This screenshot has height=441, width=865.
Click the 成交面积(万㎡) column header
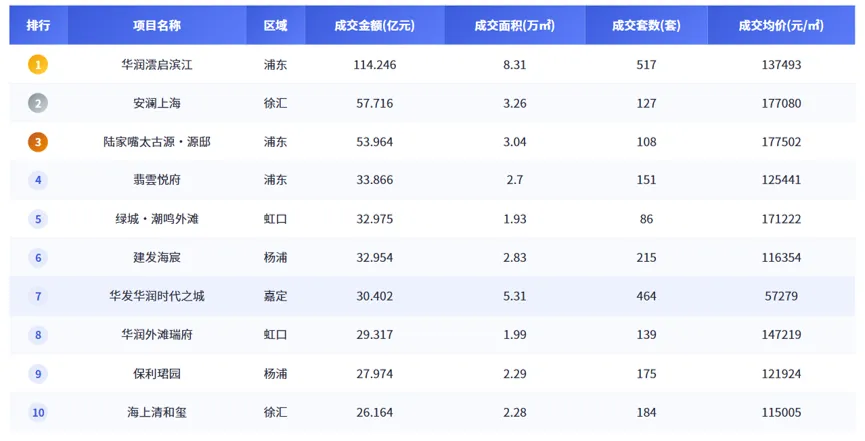point(515,25)
